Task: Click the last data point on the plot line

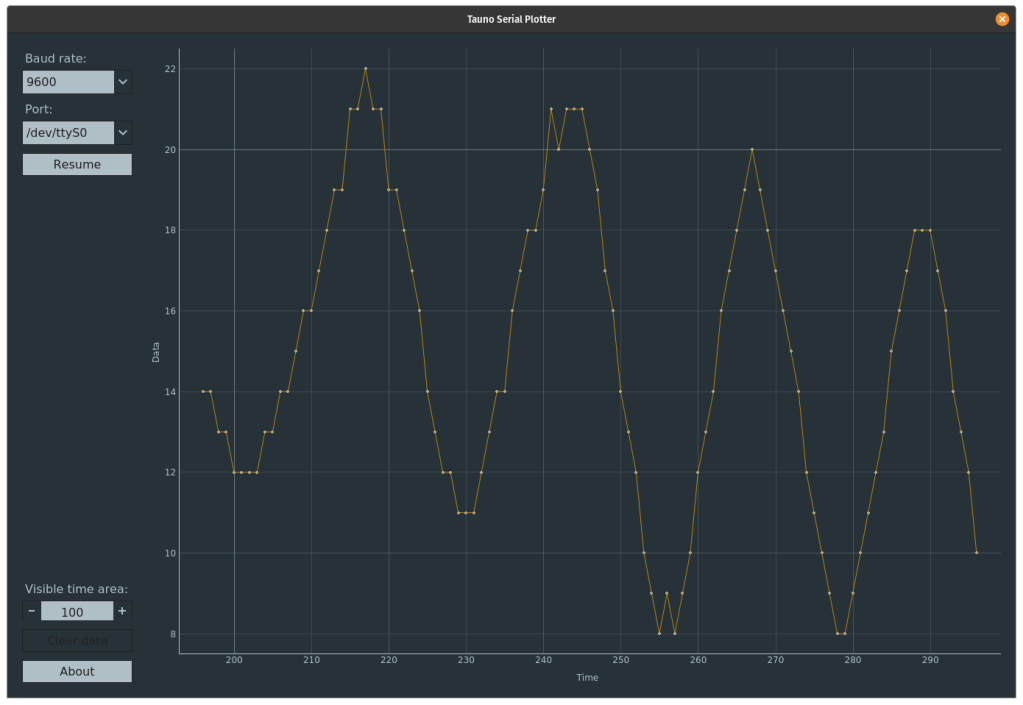Action: click(x=976, y=553)
